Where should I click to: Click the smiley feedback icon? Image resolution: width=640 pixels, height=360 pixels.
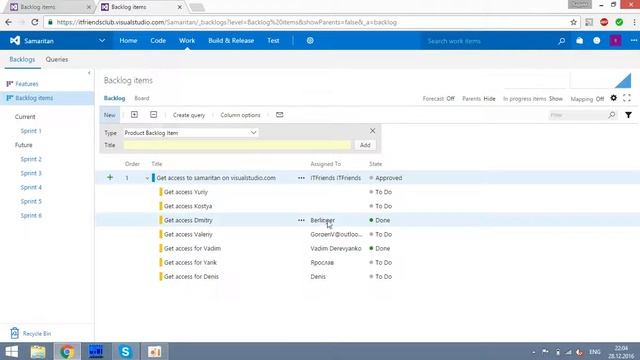point(597,41)
